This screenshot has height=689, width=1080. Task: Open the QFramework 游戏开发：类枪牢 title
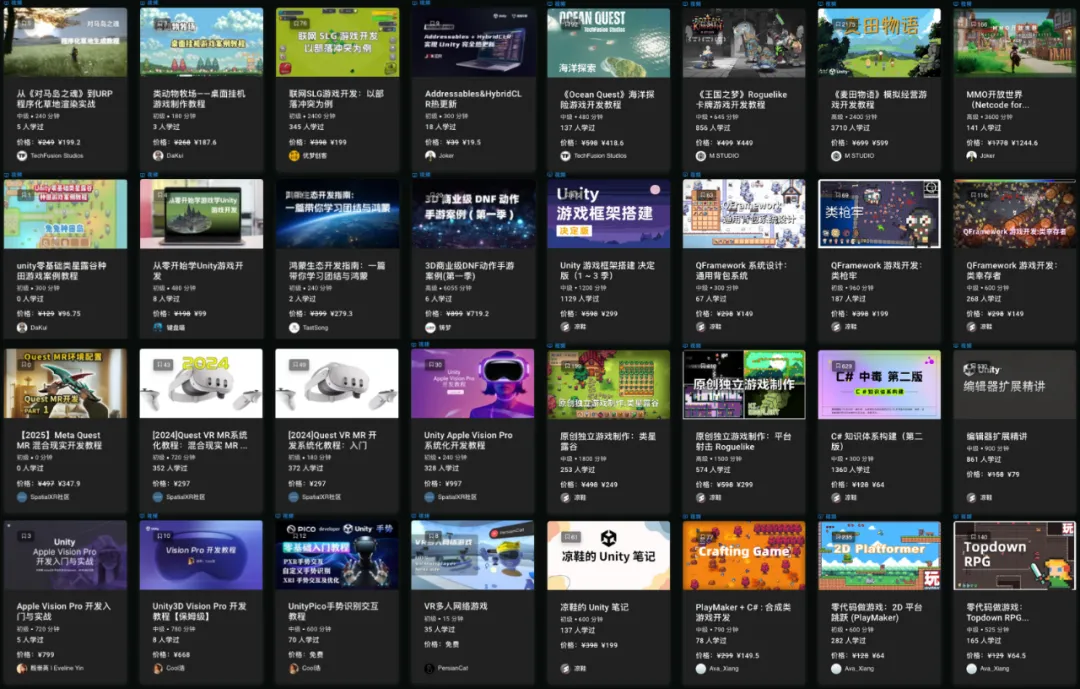pos(876,271)
